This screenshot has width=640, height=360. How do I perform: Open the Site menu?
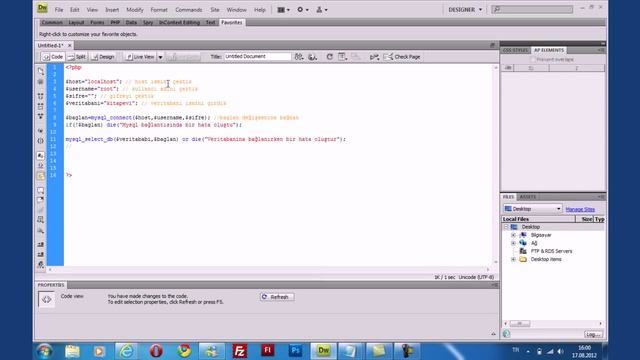(x=215, y=9)
